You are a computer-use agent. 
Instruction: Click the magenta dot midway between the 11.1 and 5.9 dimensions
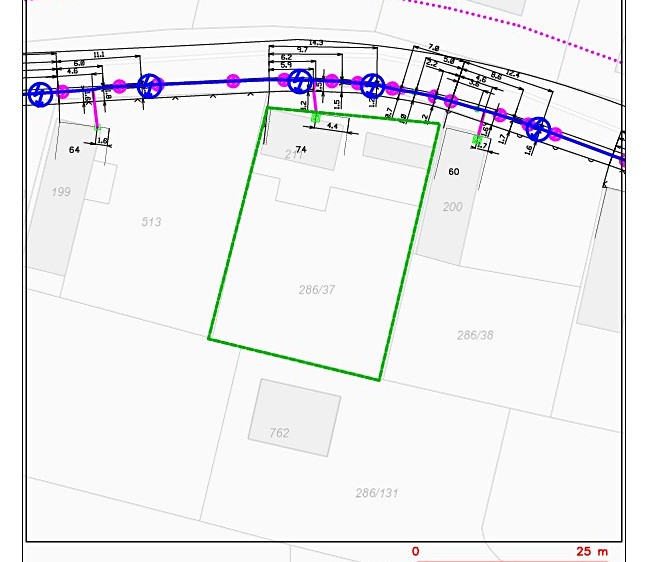(x=233, y=81)
